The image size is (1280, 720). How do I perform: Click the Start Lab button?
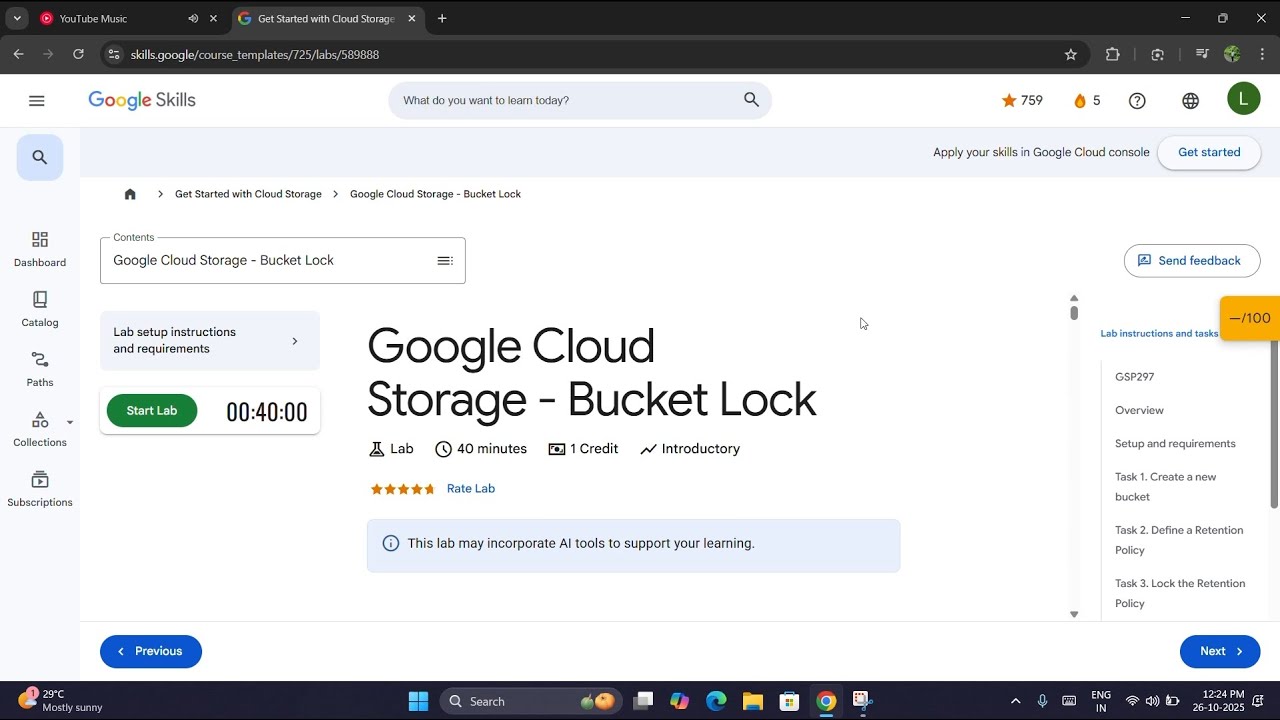click(x=152, y=410)
